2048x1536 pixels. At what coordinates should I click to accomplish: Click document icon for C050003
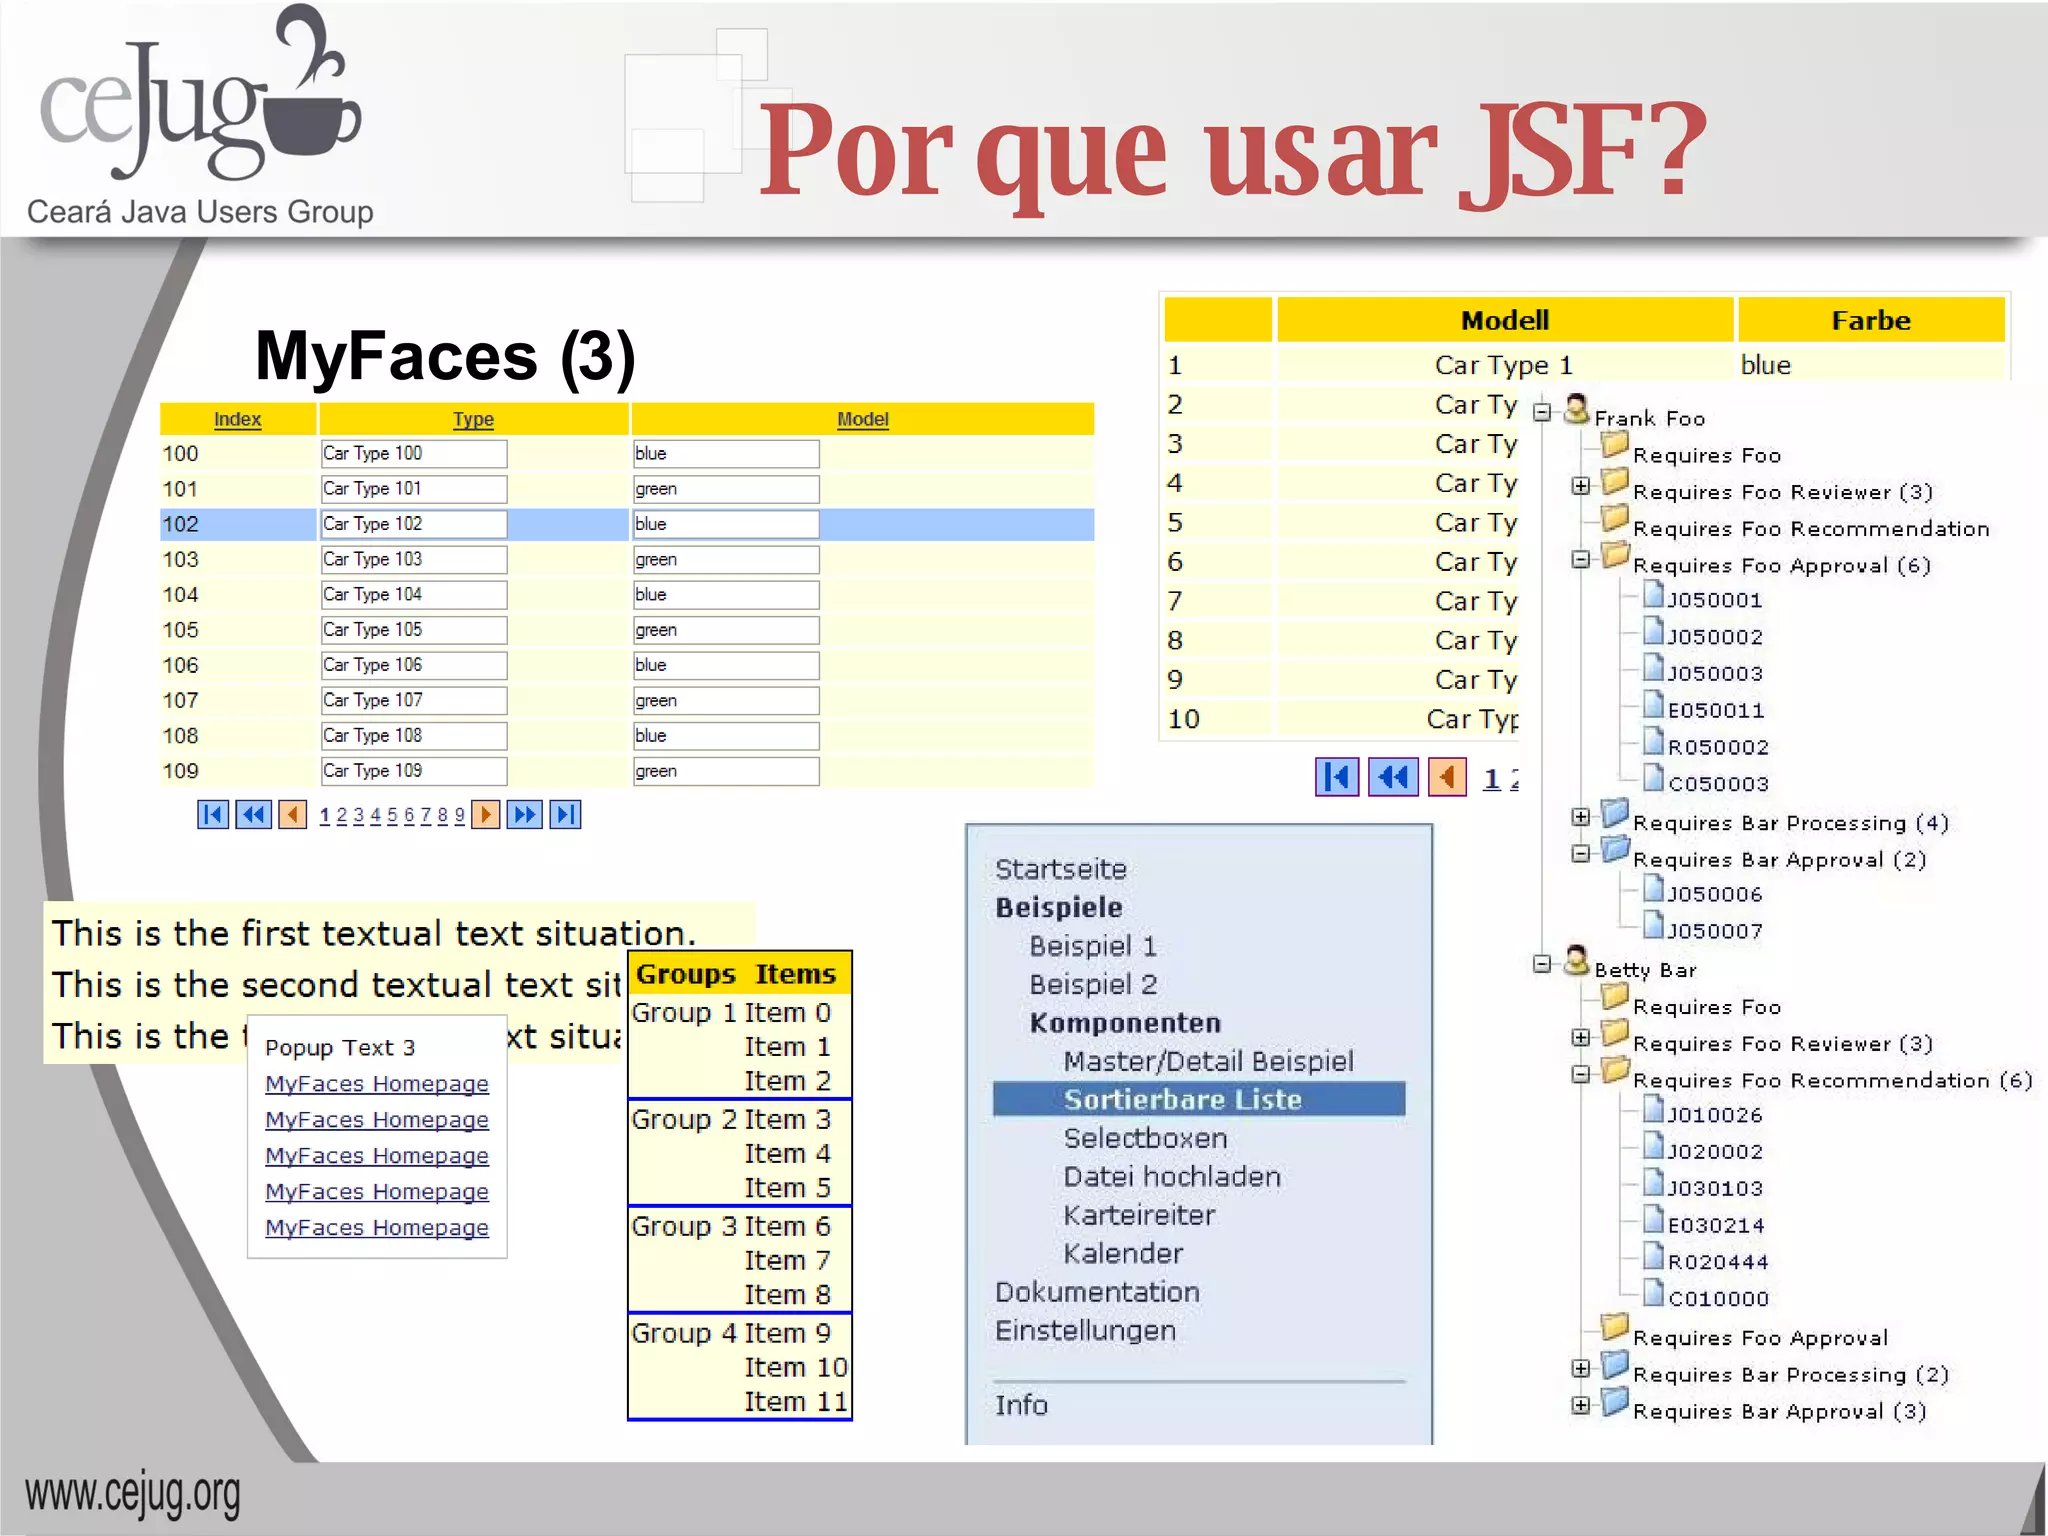click(1654, 779)
